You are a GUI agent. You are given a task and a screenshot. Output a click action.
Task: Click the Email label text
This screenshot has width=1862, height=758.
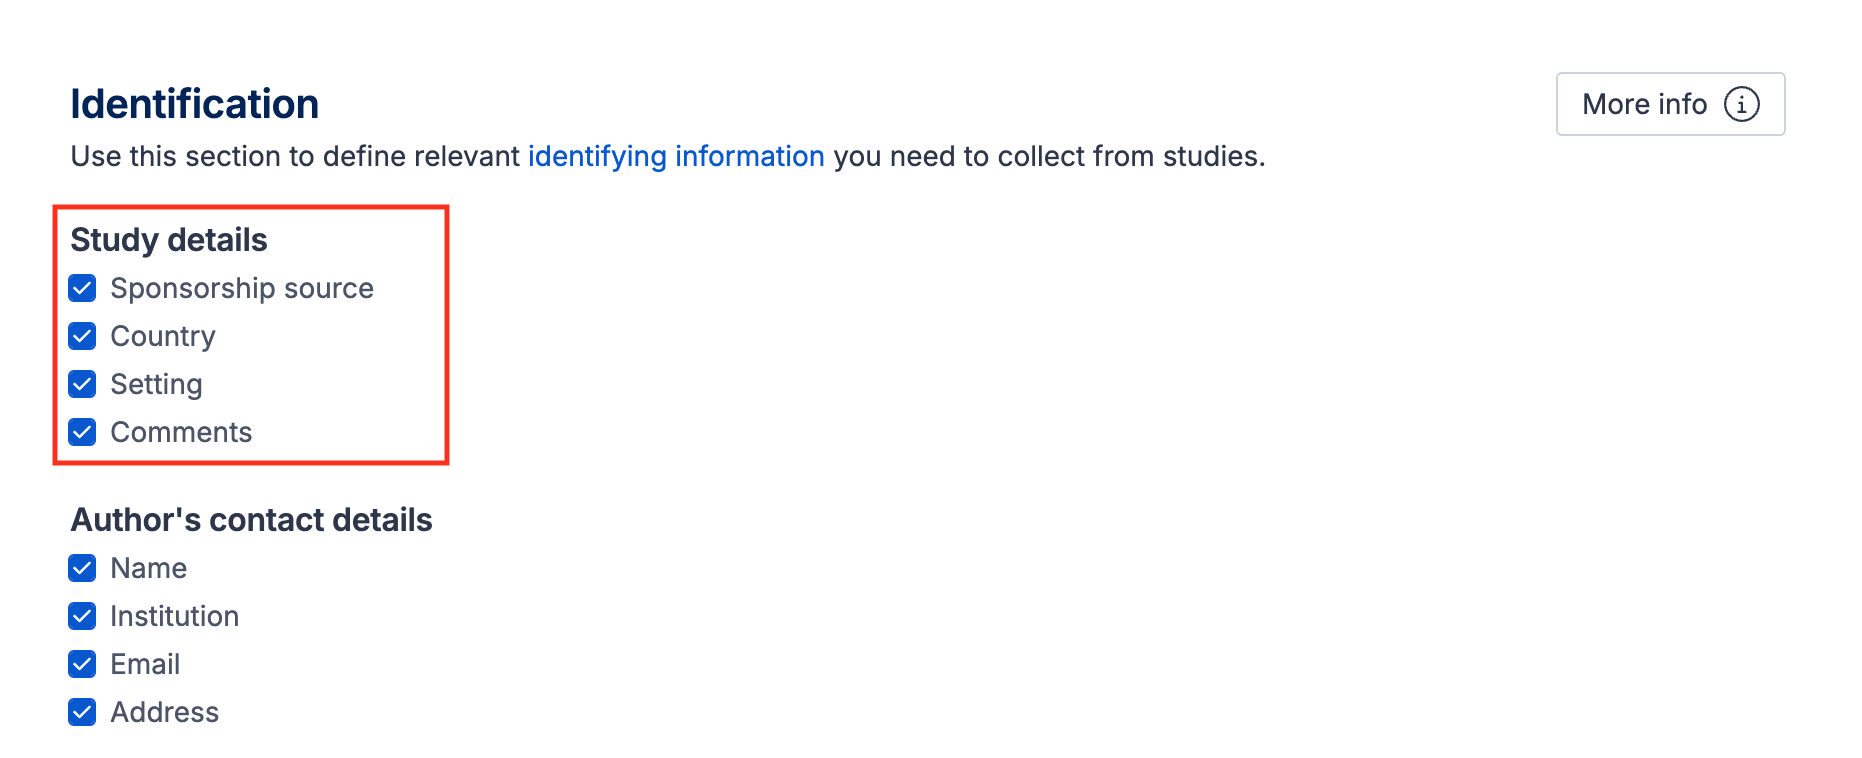(x=145, y=665)
